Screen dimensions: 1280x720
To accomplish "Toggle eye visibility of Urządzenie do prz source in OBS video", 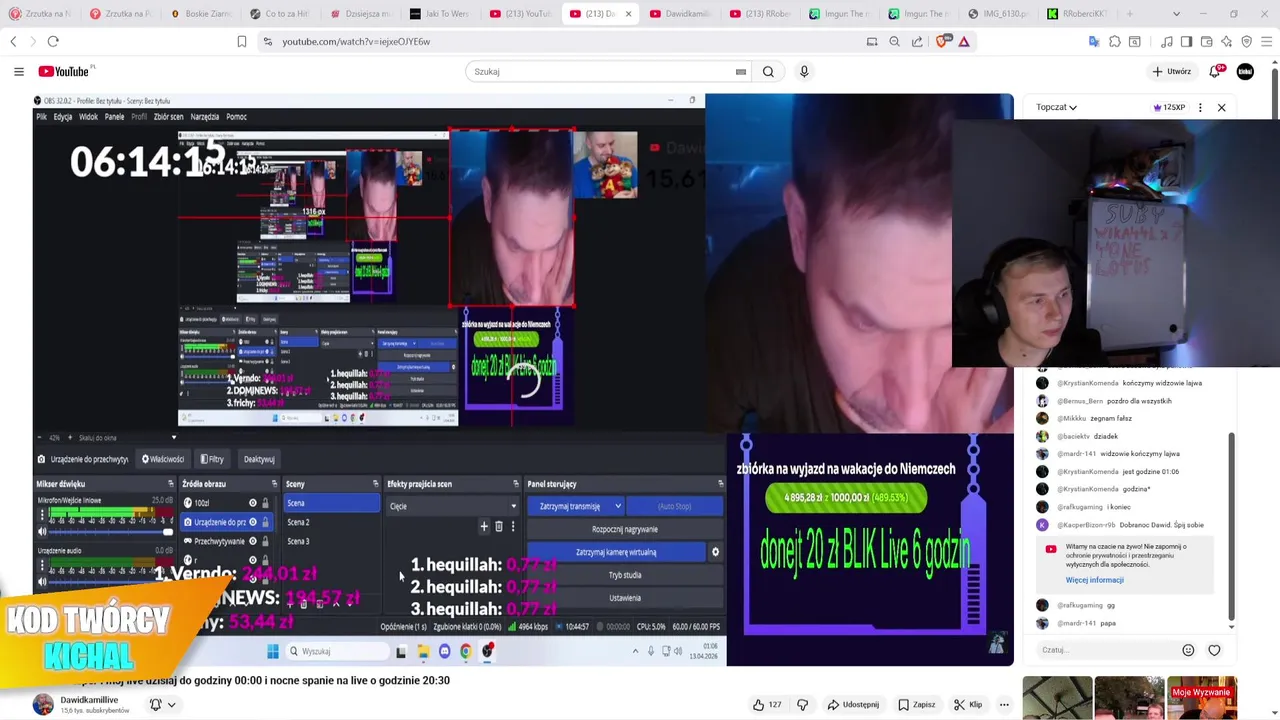I will point(252,522).
